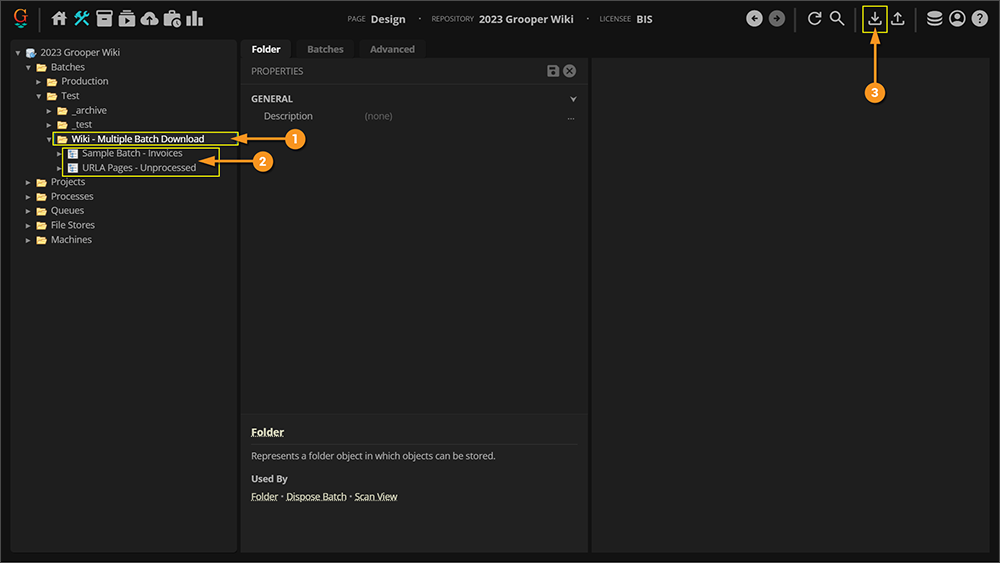Expand the _archive folder node
This screenshot has width=1000, height=563.
[49, 110]
